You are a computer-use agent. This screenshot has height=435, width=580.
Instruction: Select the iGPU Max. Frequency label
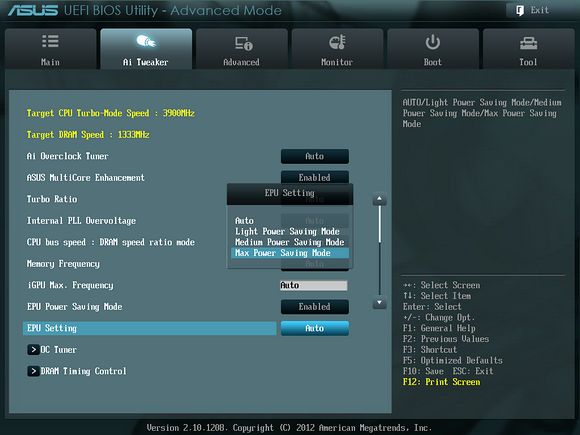pyautogui.click(x=70, y=285)
